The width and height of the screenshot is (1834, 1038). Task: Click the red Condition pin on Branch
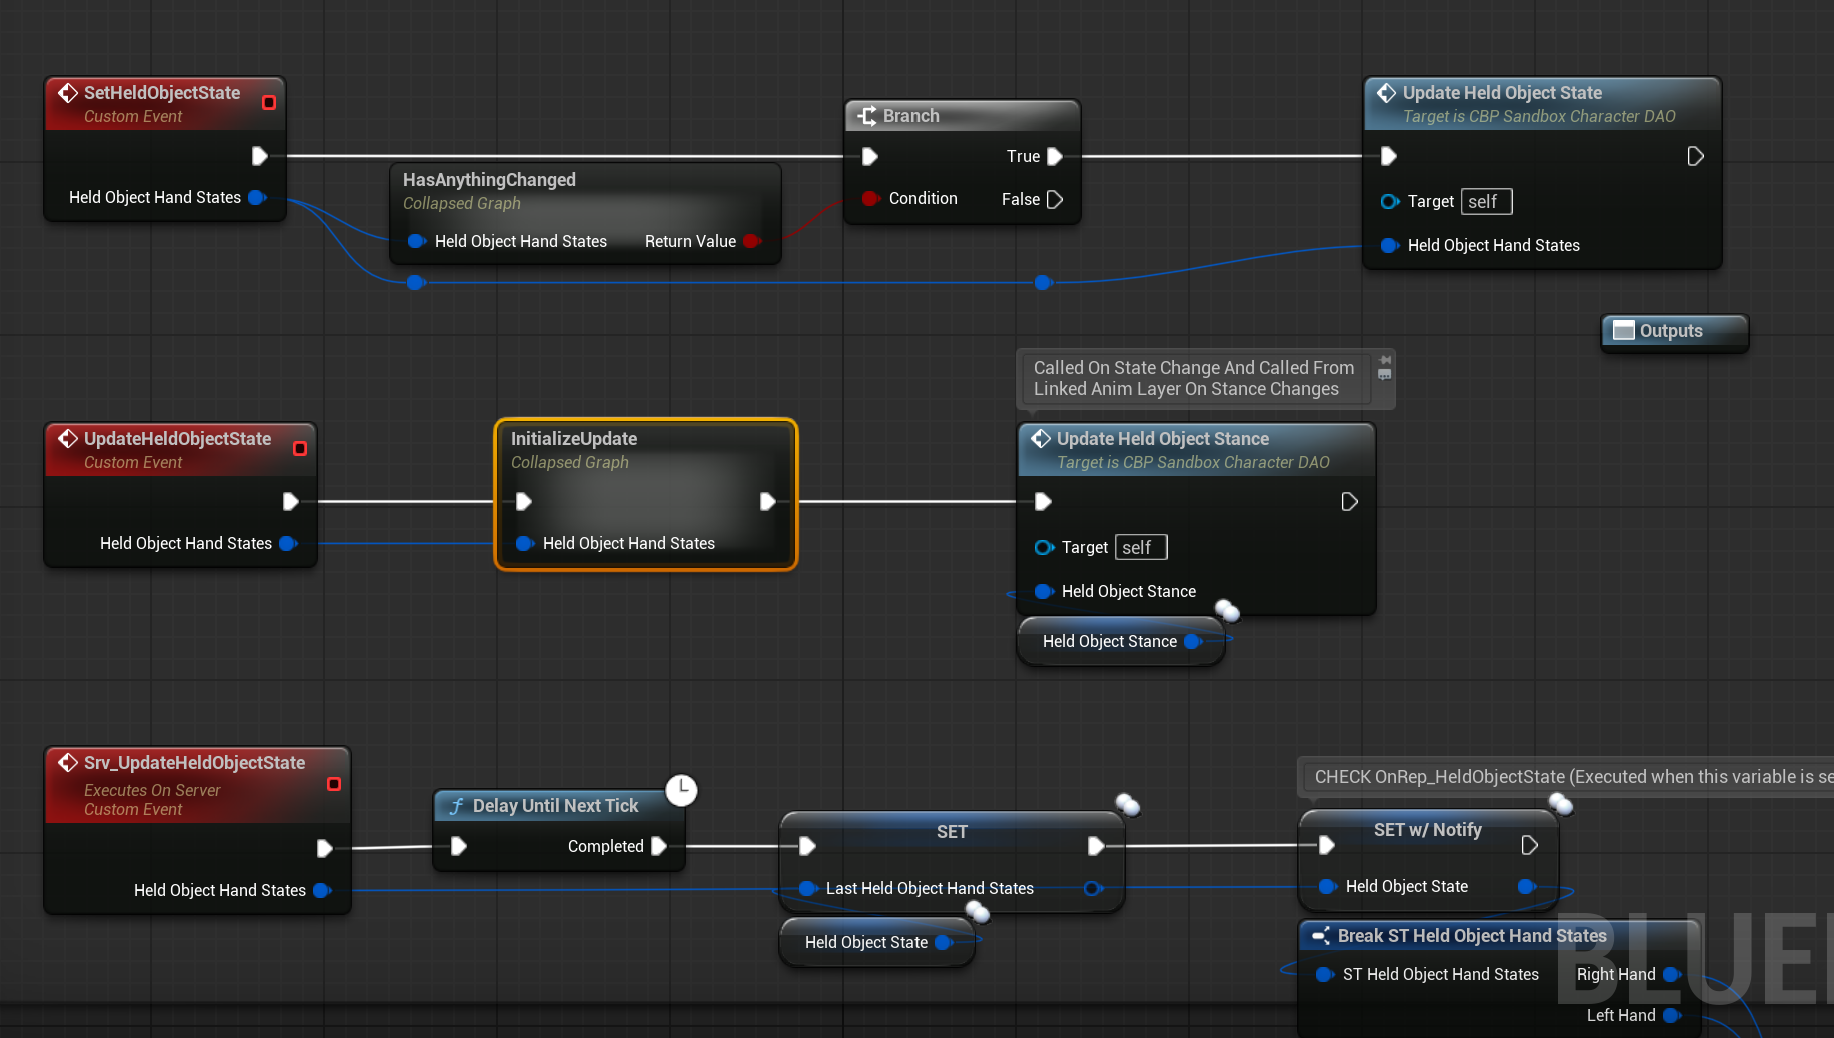click(x=870, y=199)
